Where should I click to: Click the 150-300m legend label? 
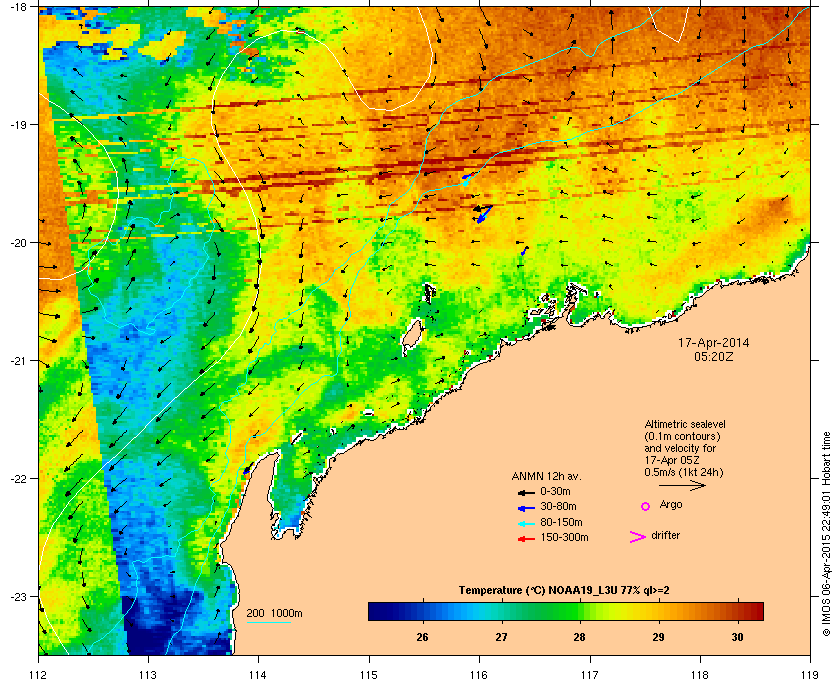[x=565, y=537]
